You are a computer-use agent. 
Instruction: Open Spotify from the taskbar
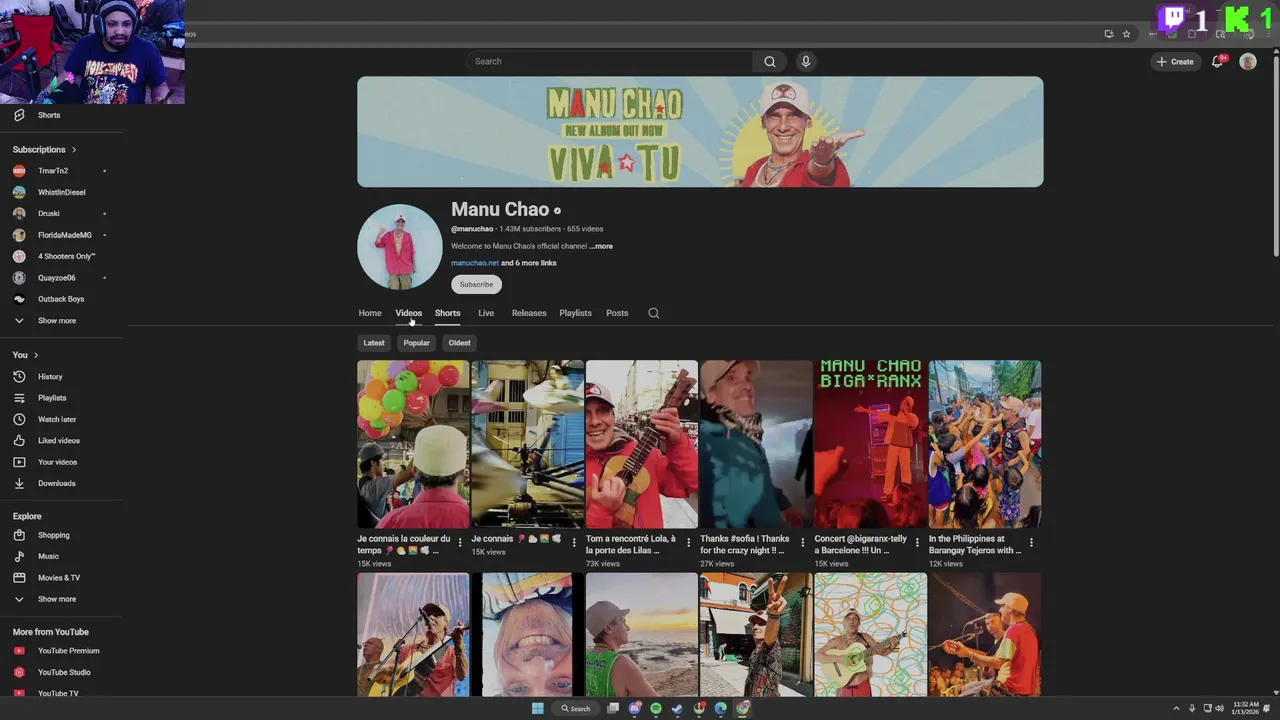pos(656,708)
